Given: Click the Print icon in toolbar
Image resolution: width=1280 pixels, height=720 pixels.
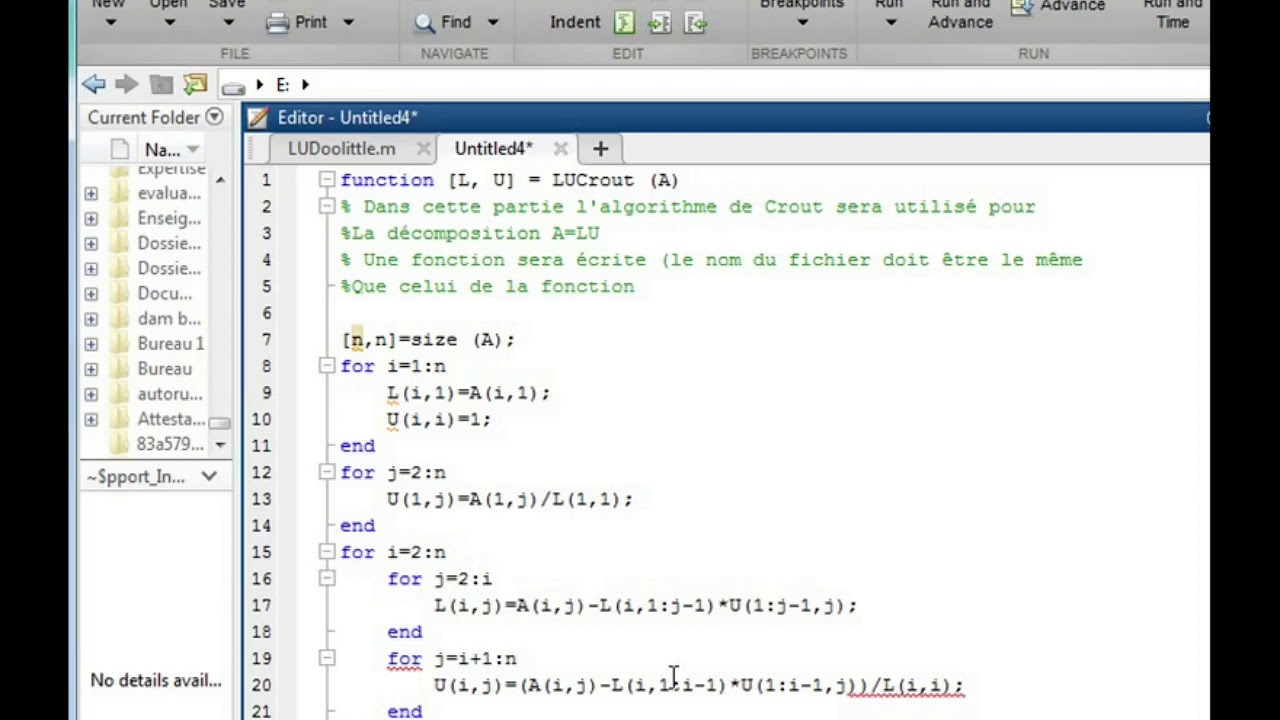Looking at the screenshot, I should (x=278, y=22).
